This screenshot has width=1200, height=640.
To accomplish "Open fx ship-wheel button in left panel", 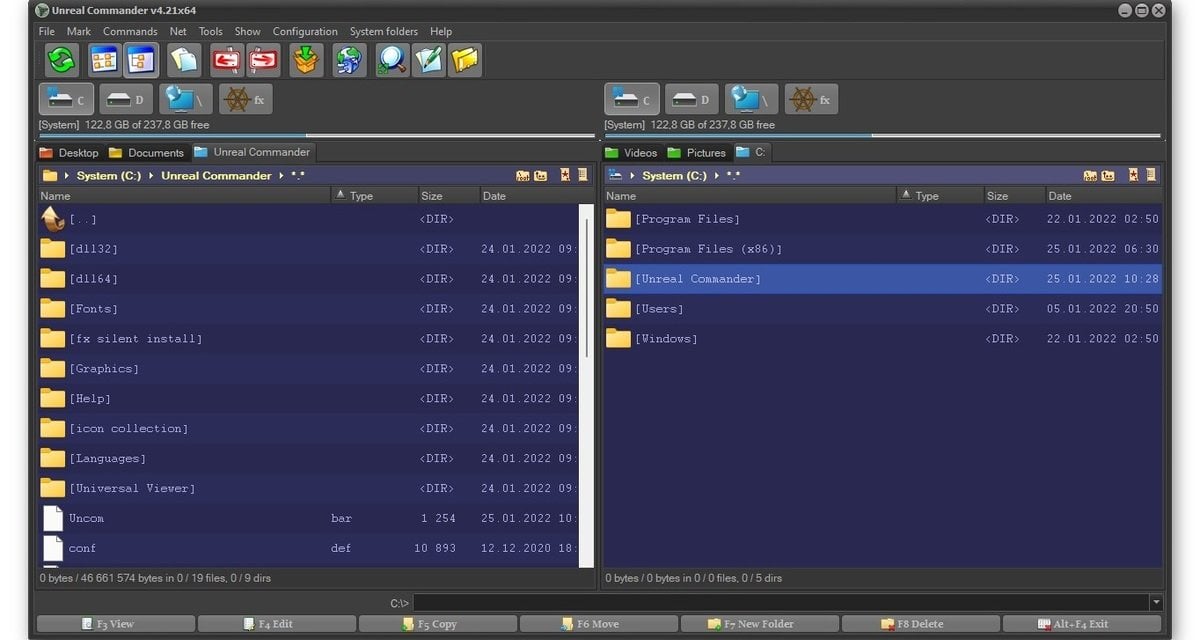I will click(x=245, y=99).
